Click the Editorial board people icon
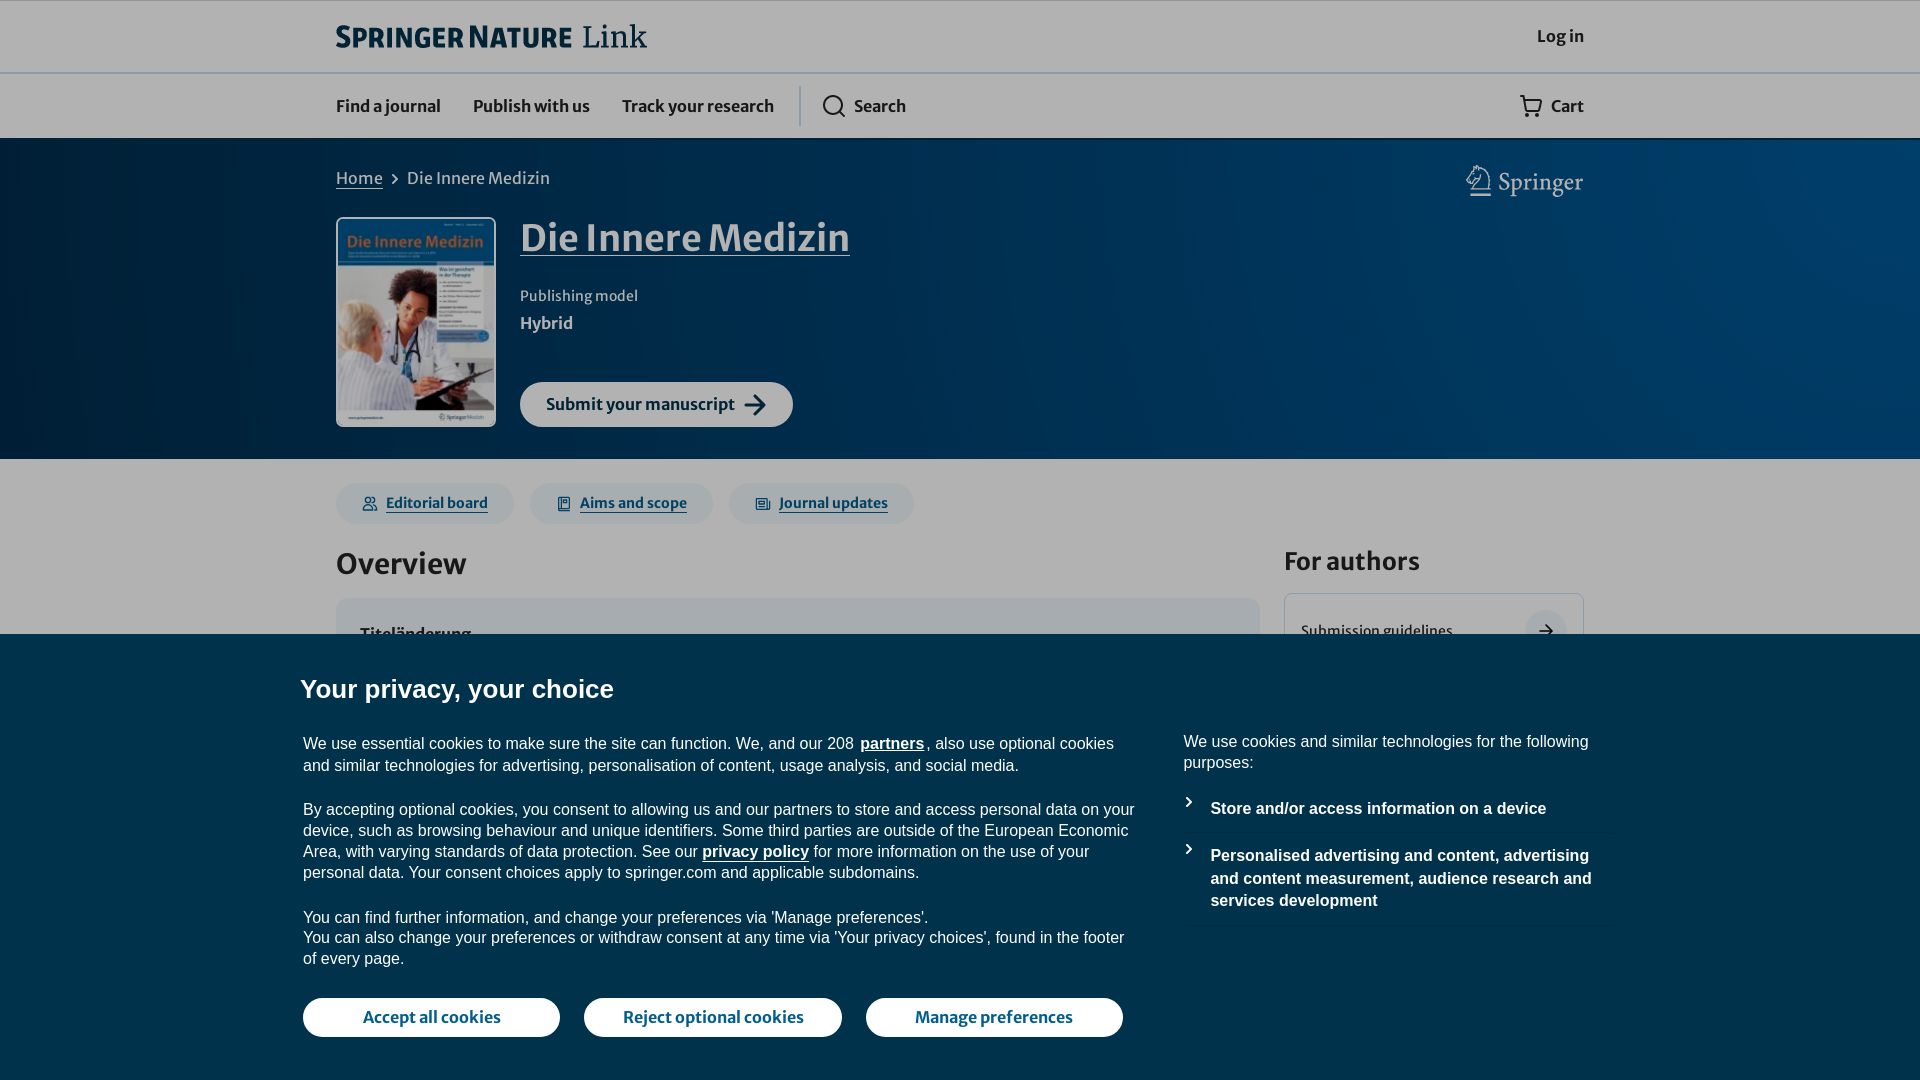 [370, 504]
